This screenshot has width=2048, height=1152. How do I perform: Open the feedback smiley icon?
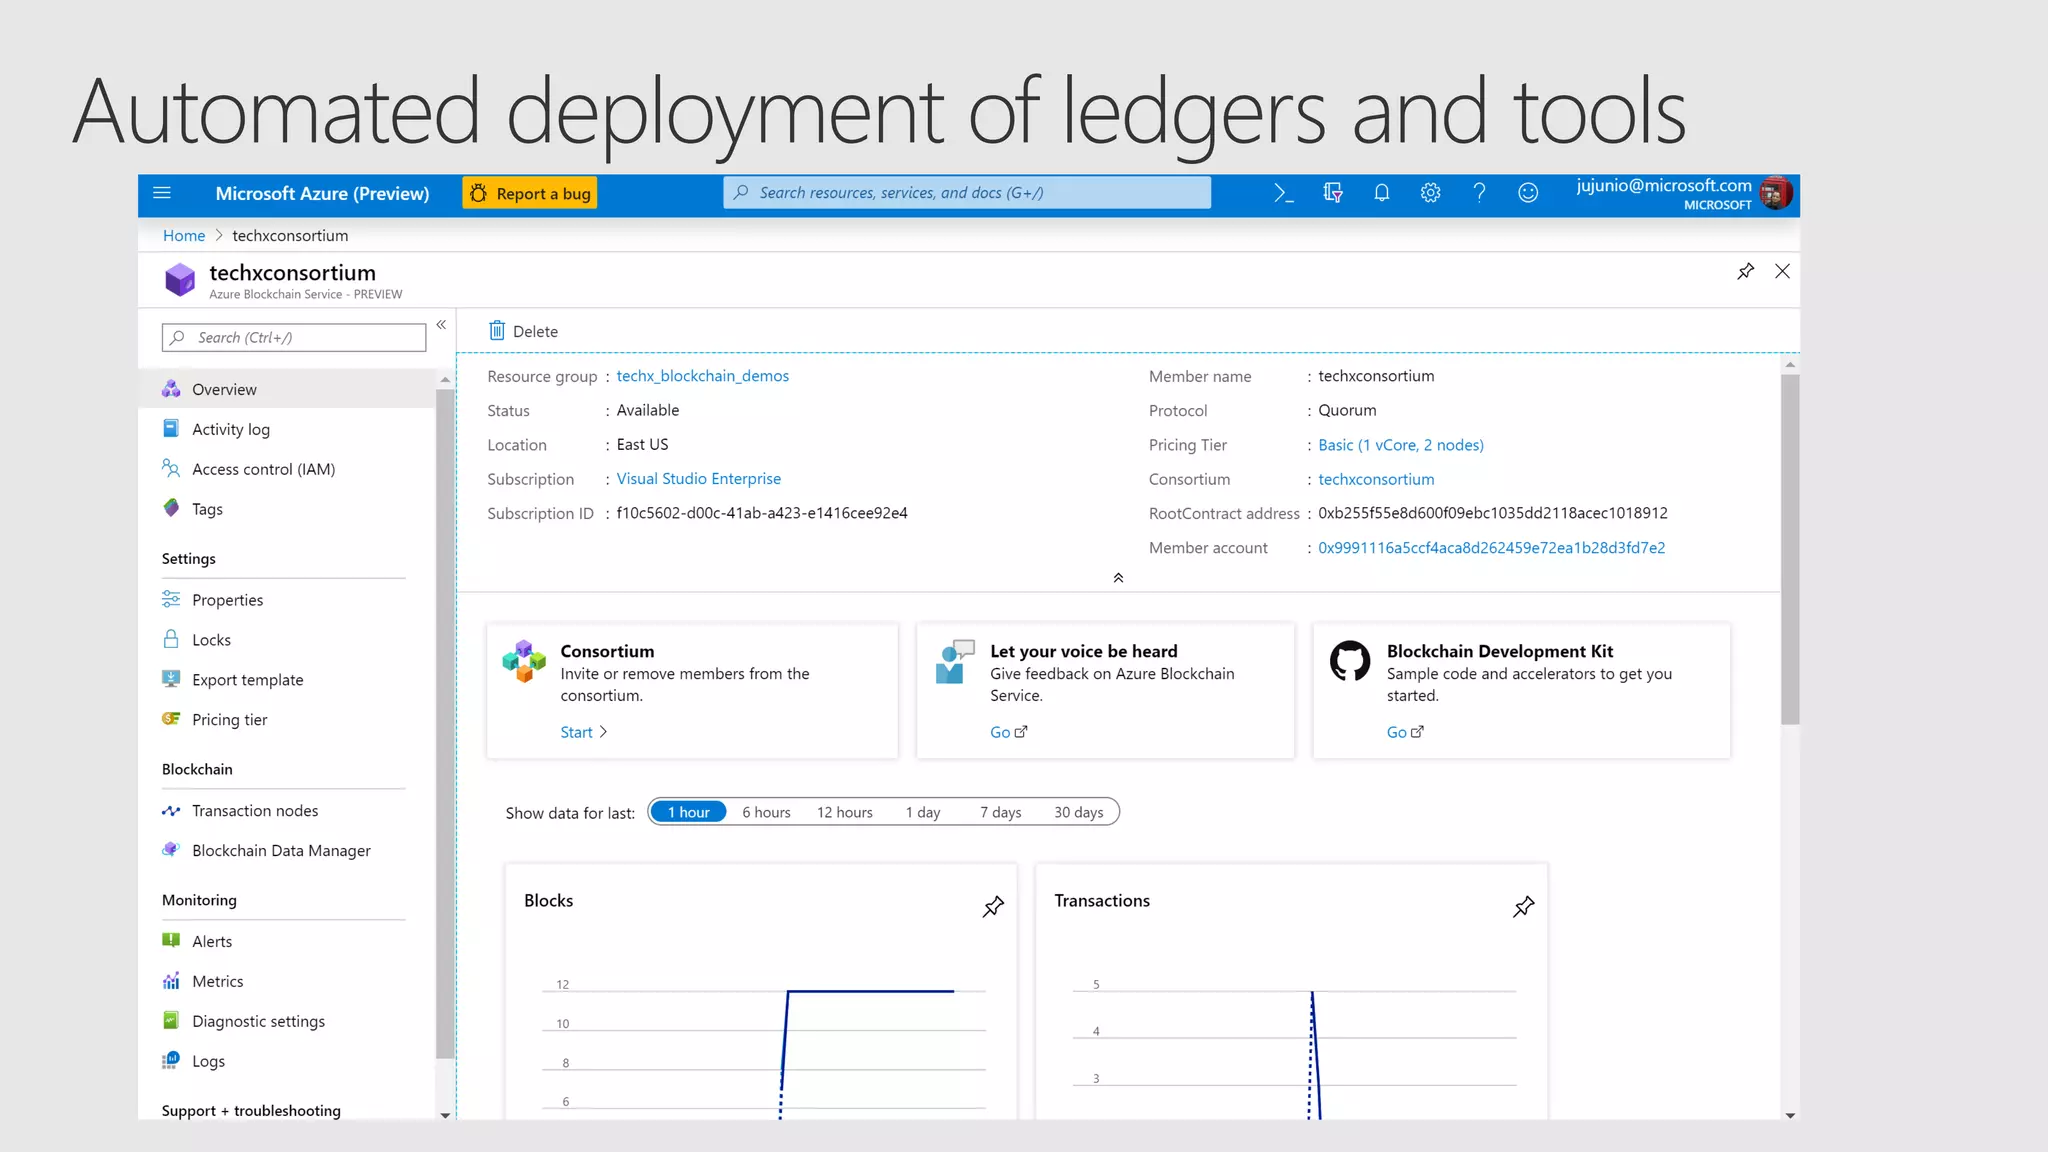[x=1528, y=193]
